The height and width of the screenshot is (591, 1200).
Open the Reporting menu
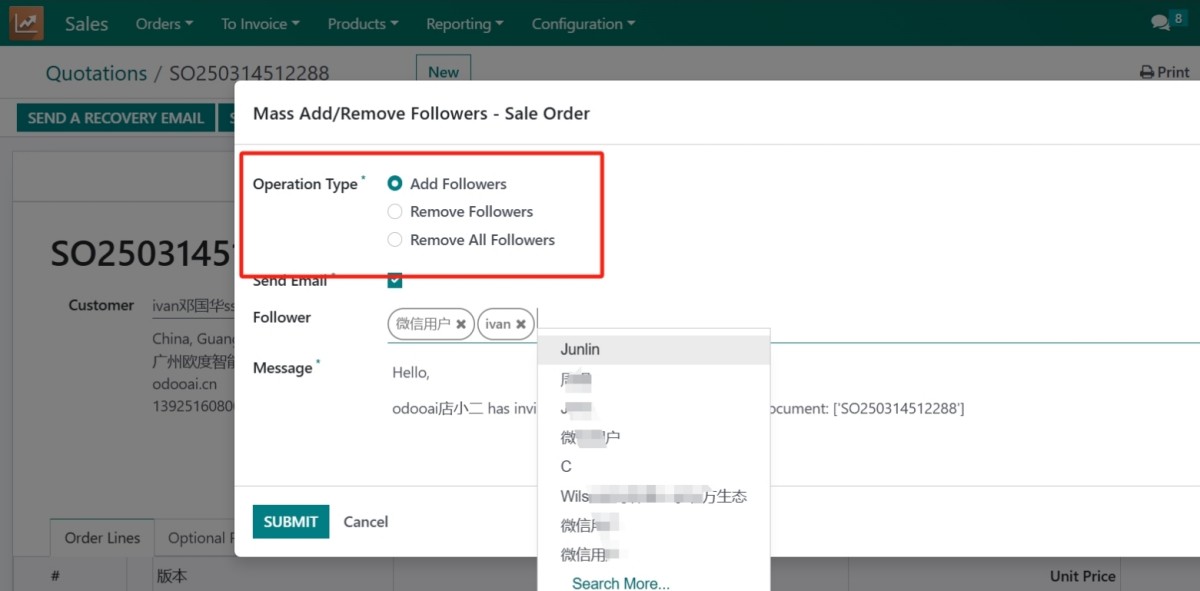(464, 24)
